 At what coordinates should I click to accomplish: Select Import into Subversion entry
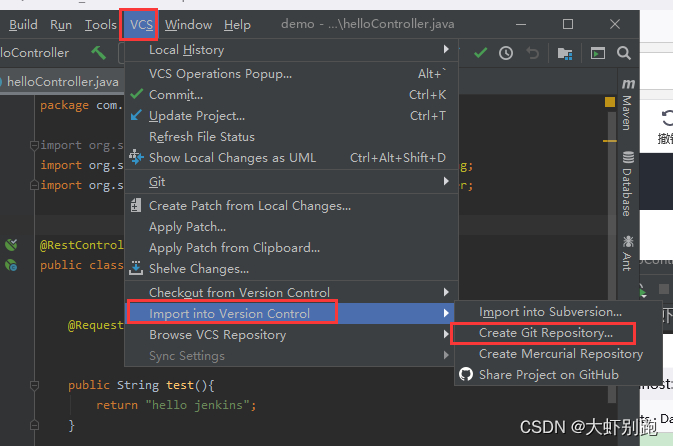click(x=550, y=312)
